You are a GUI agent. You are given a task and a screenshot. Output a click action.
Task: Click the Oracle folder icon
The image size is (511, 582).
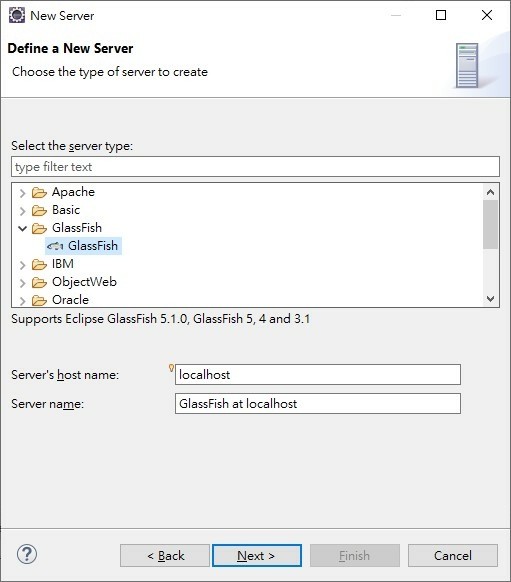click(x=39, y=300)
